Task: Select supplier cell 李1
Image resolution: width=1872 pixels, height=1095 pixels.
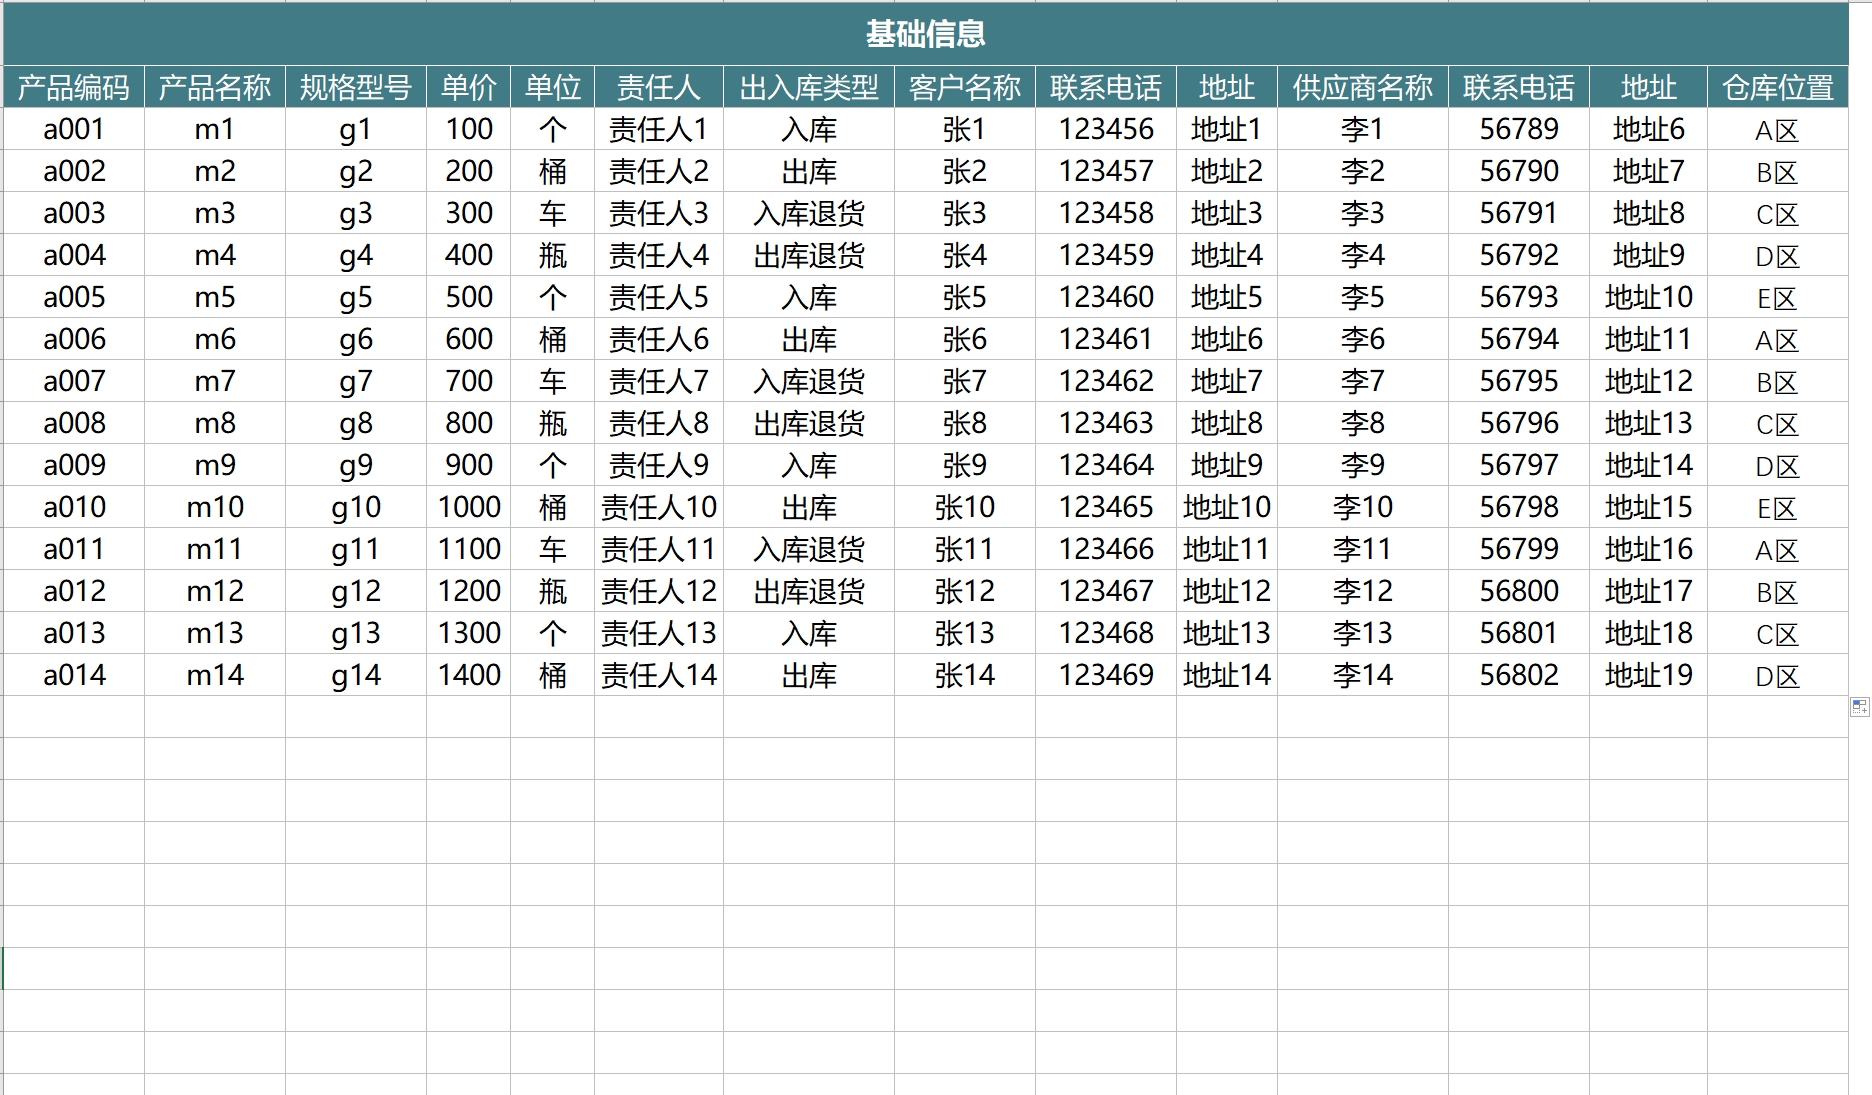Action: tap(1363, 129)
